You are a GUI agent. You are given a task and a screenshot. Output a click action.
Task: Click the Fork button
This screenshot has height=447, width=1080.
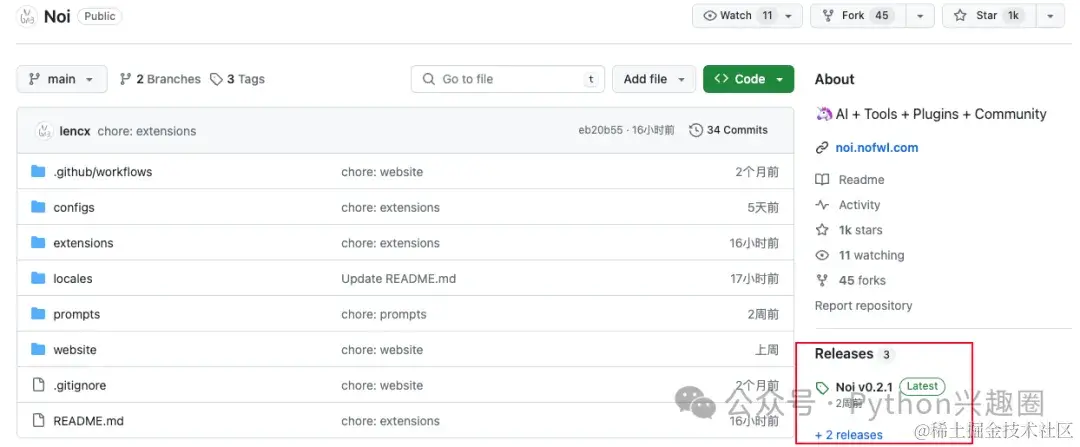(857, 16)
